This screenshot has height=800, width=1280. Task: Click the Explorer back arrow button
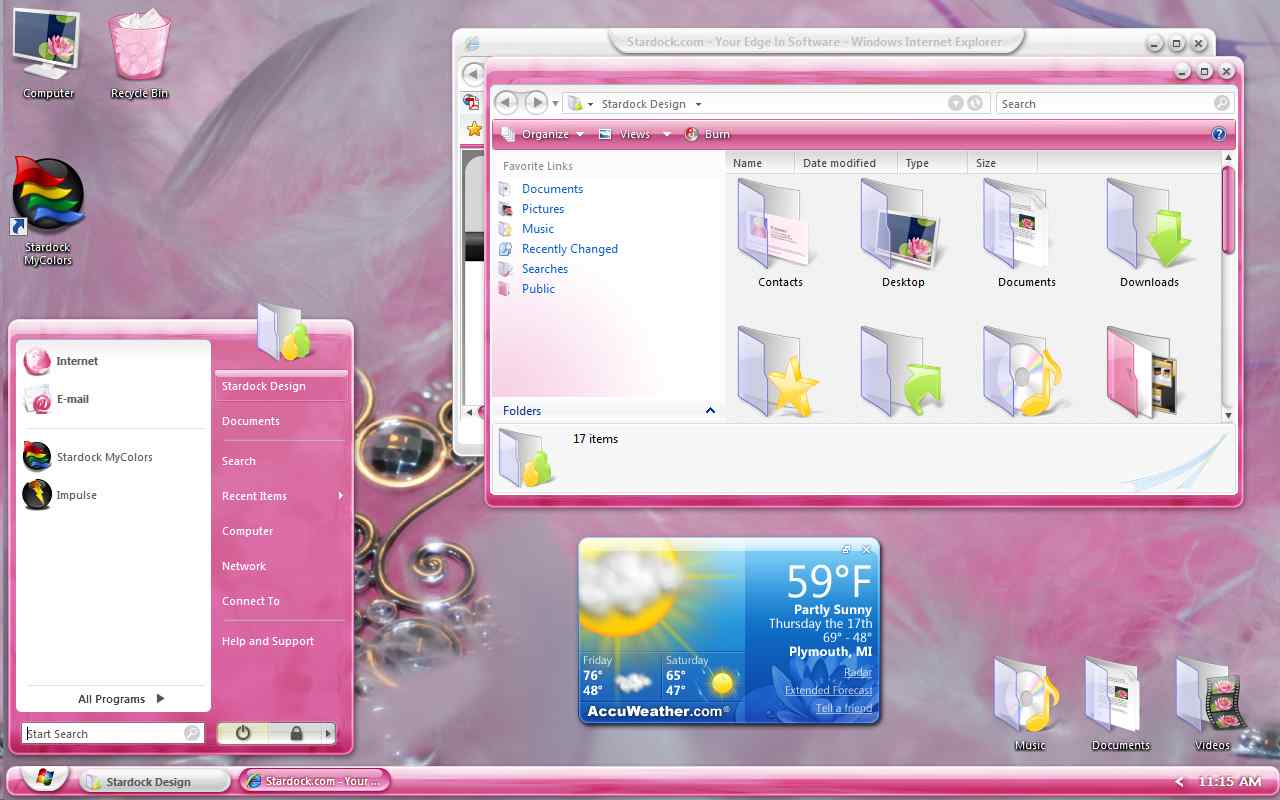pyautogui.click(x=506, y=103)
